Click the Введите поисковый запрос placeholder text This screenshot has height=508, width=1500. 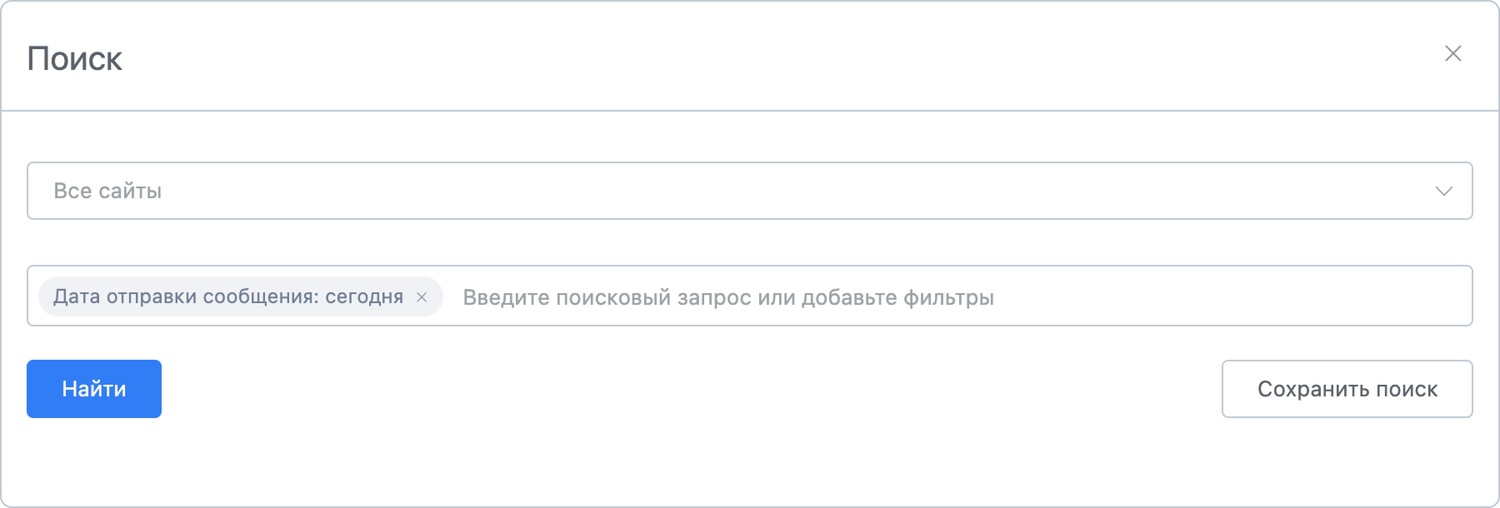click(727, 297)
